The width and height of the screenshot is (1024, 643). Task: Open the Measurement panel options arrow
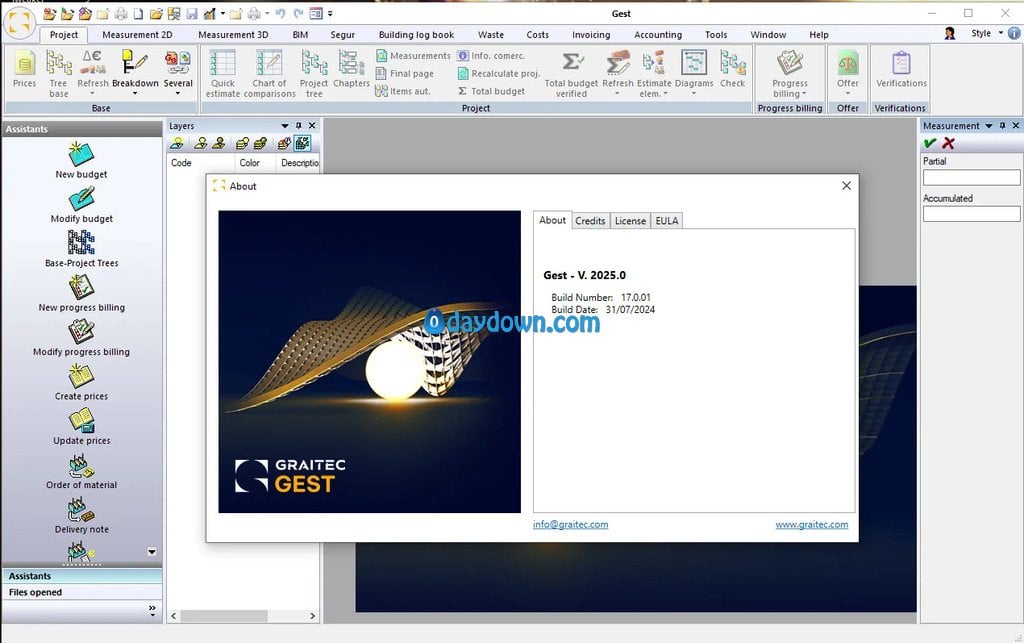989,126
